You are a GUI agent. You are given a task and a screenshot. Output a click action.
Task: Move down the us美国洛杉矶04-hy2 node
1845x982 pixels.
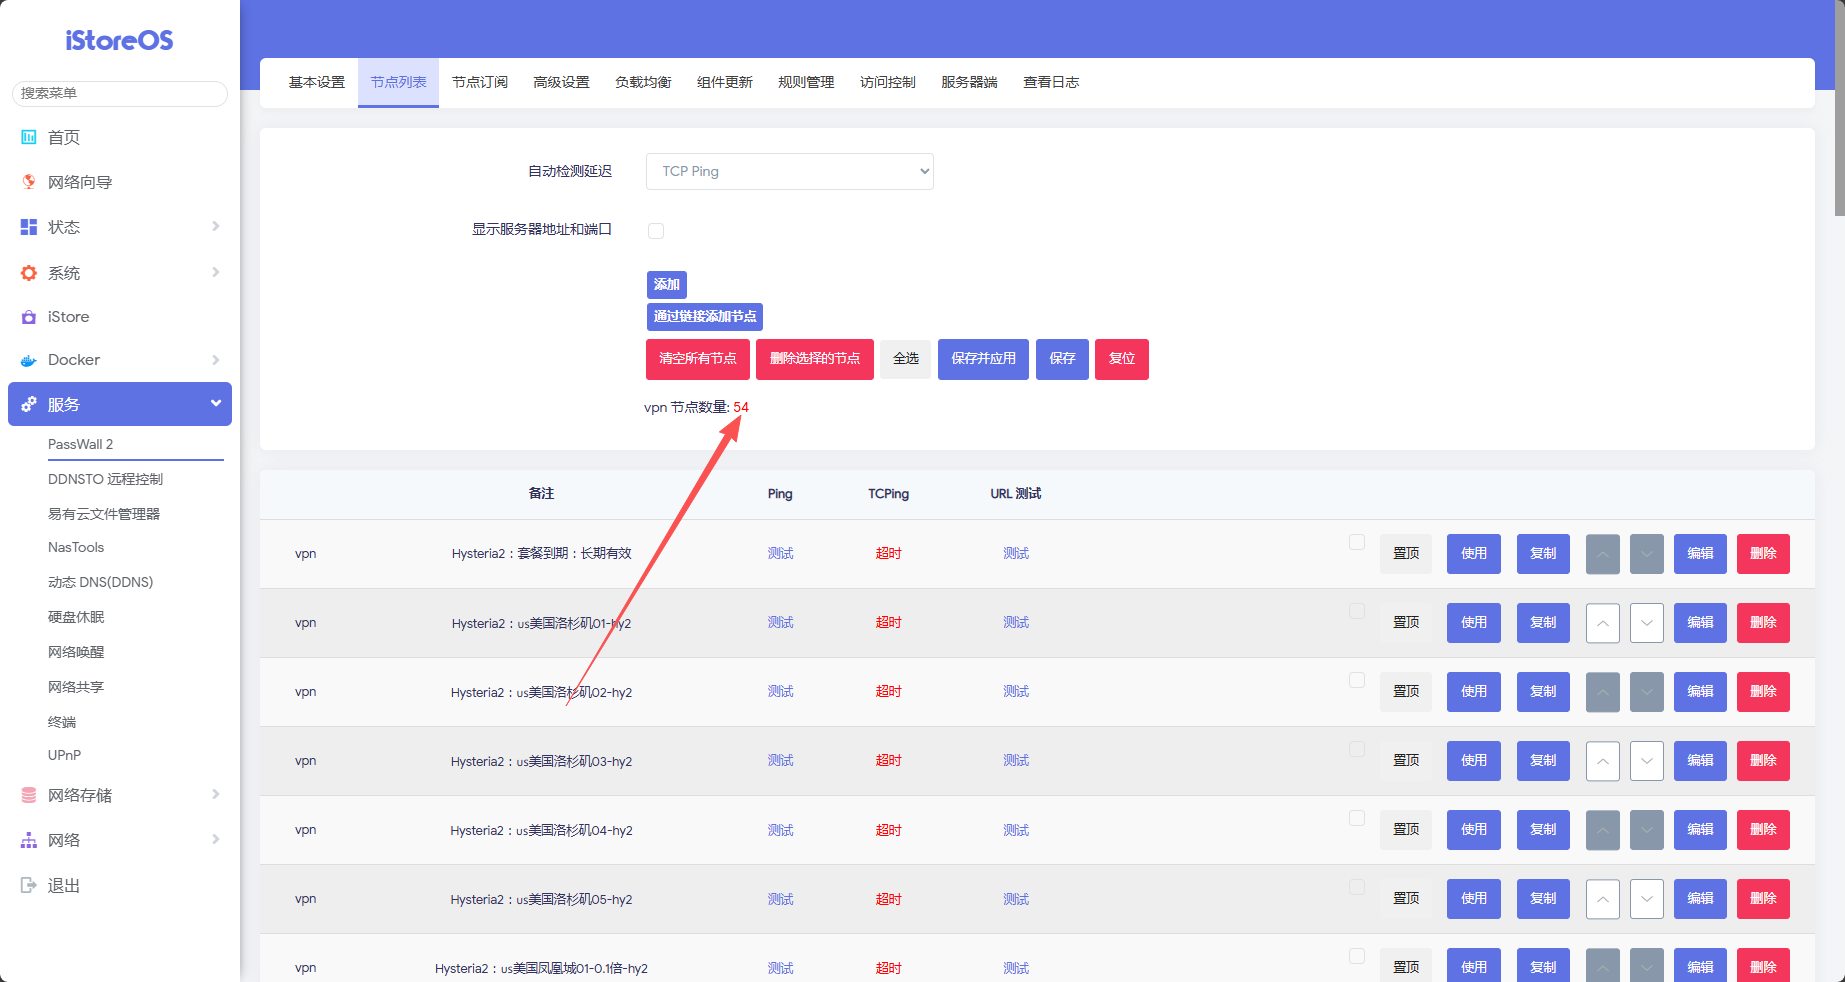1647,830
